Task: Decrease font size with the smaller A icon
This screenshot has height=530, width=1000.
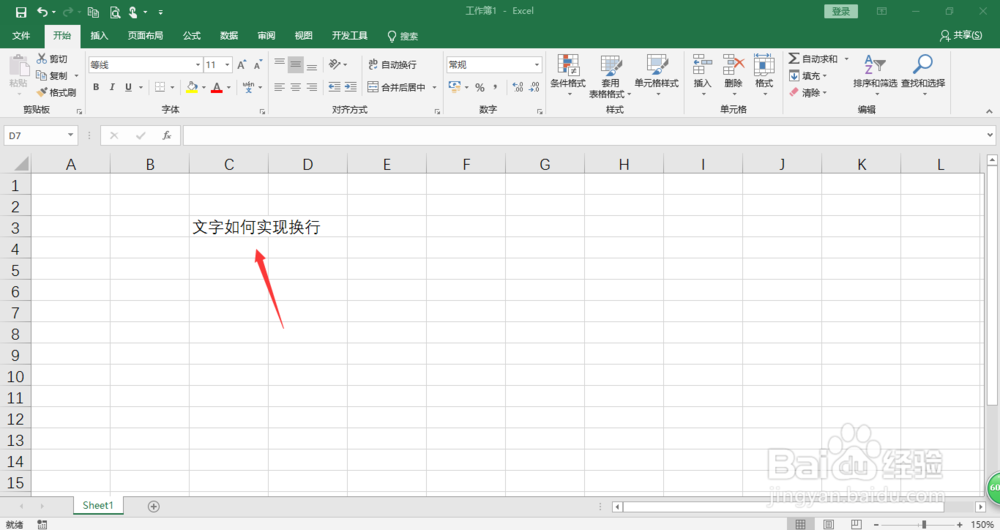Action: tap(258, 65)
